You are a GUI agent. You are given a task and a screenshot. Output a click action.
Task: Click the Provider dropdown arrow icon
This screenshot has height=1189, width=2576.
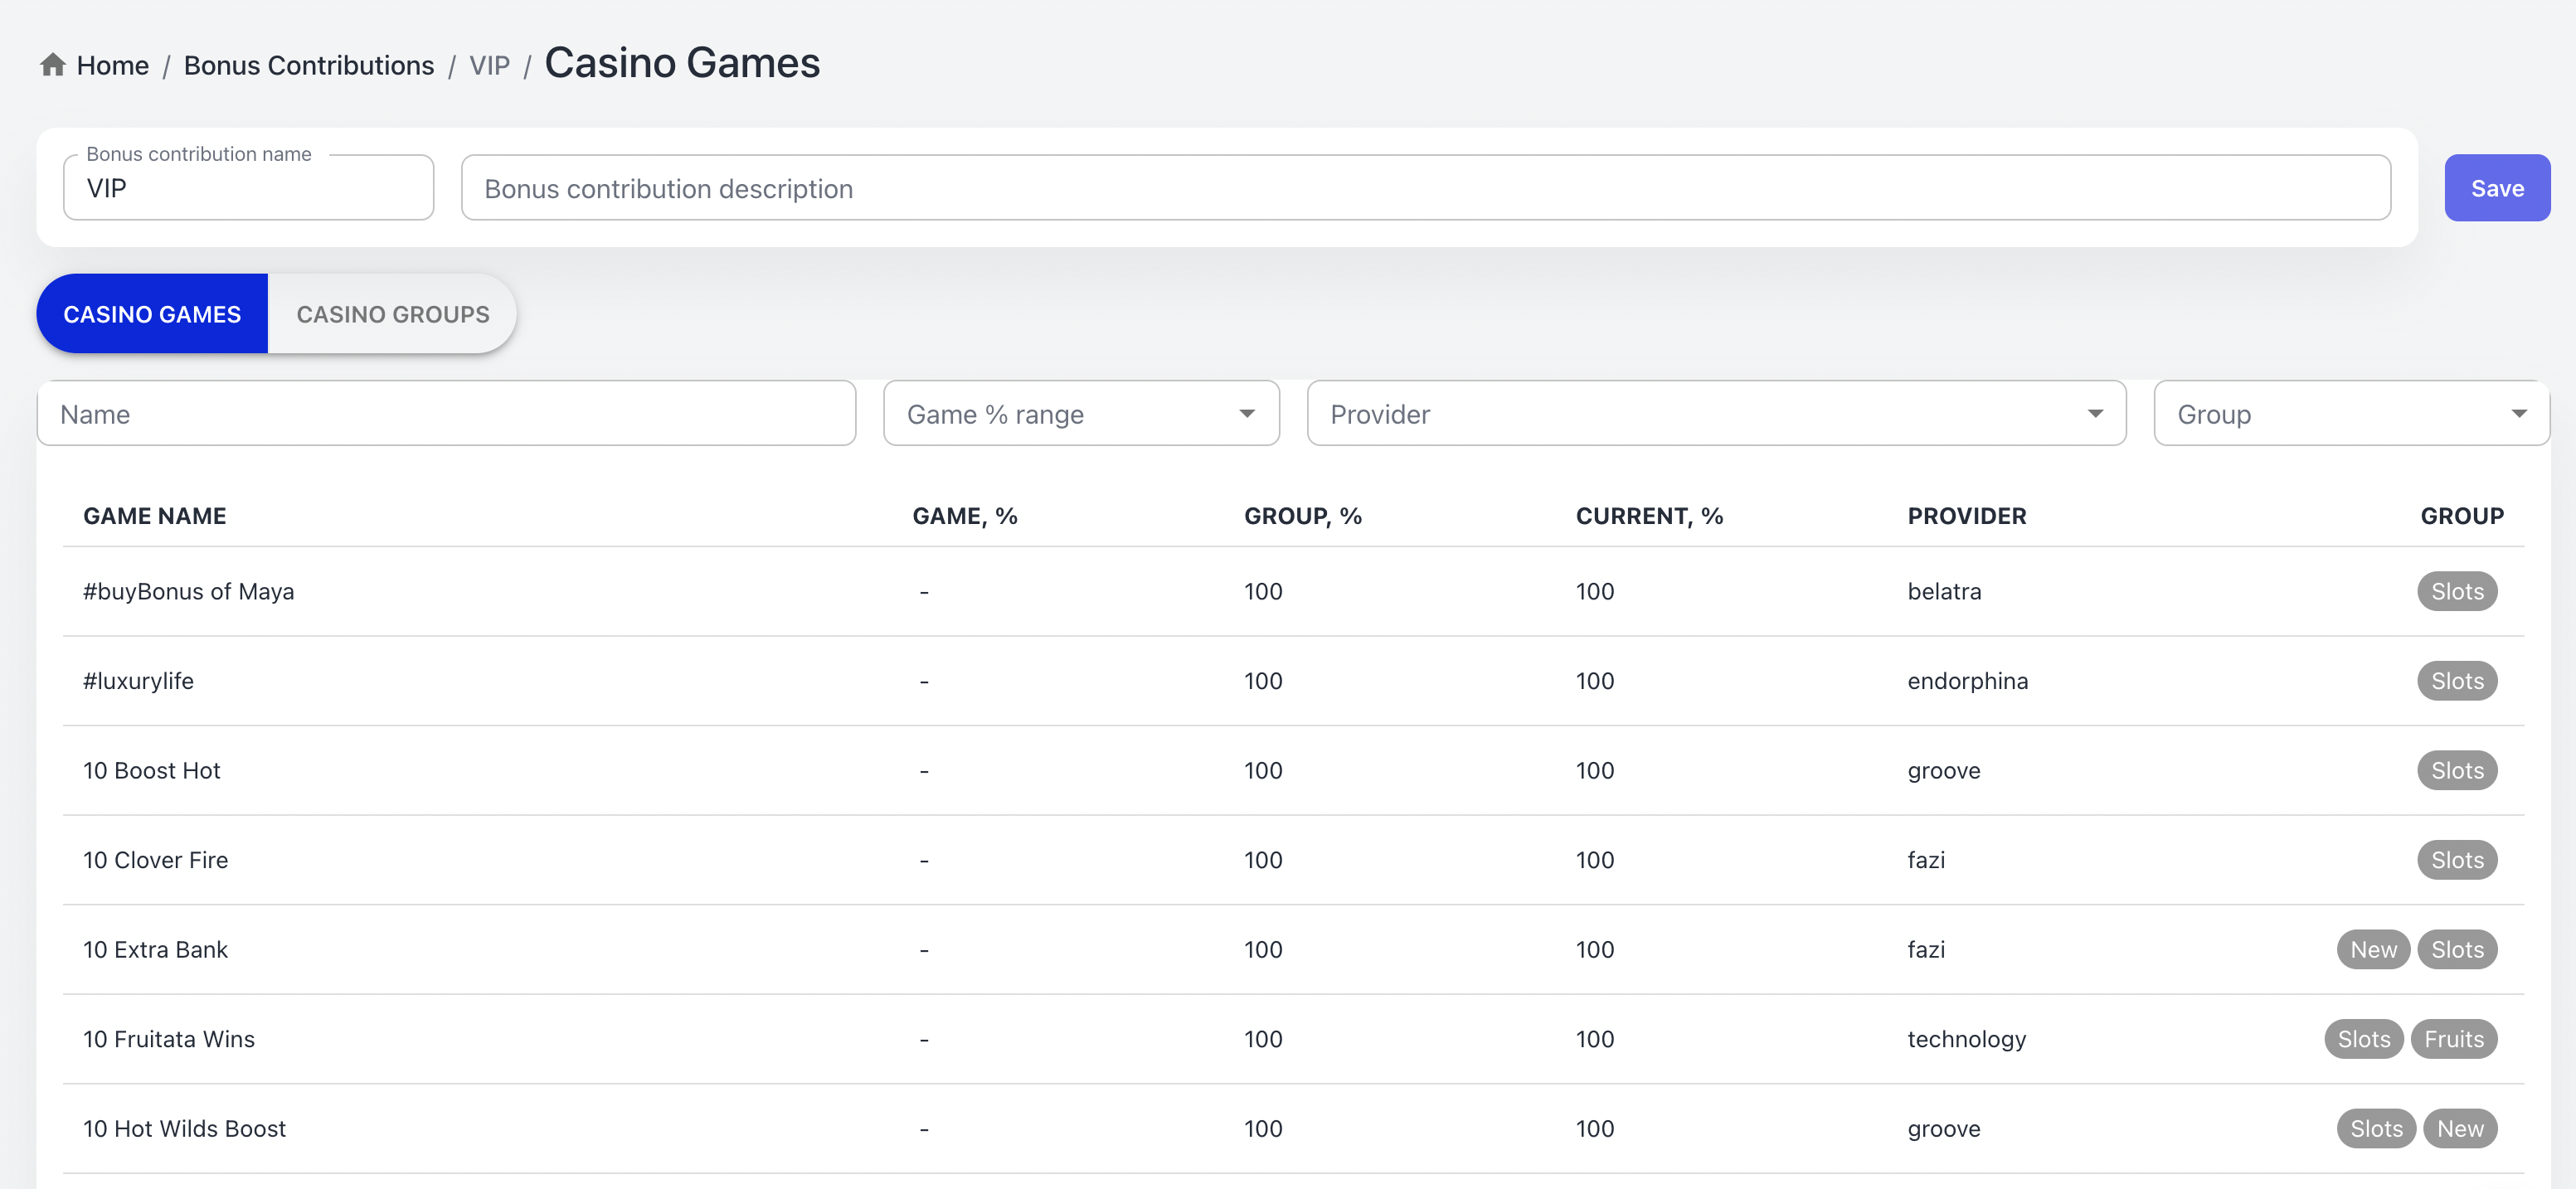2095,414
